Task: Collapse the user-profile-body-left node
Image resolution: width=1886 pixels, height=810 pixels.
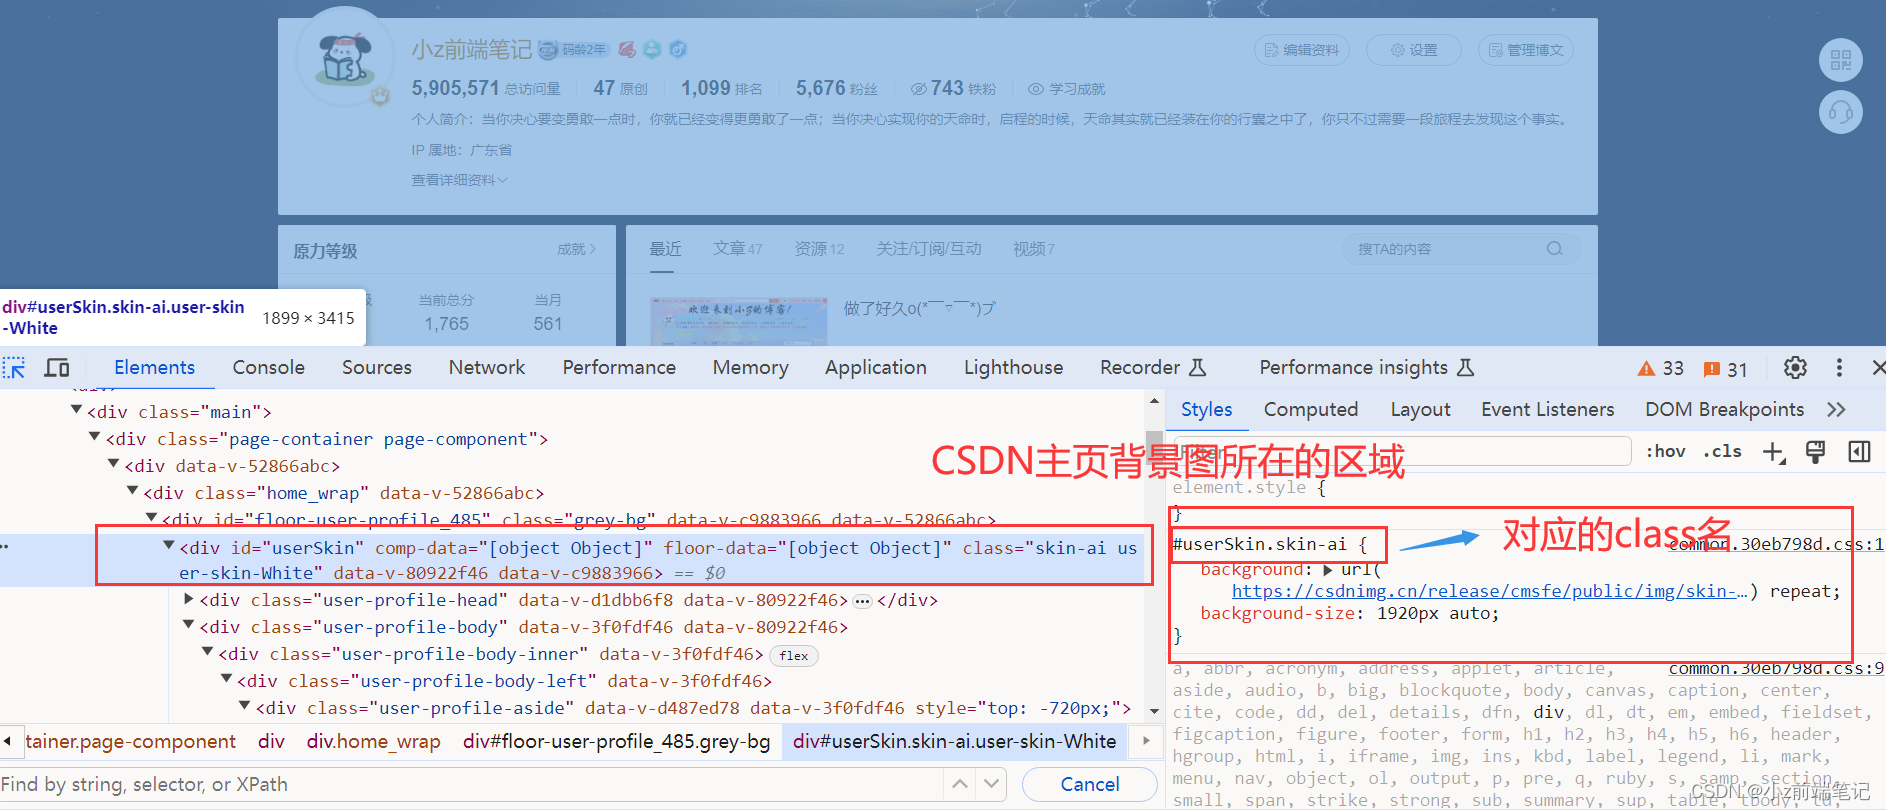Action: (227, 679)
